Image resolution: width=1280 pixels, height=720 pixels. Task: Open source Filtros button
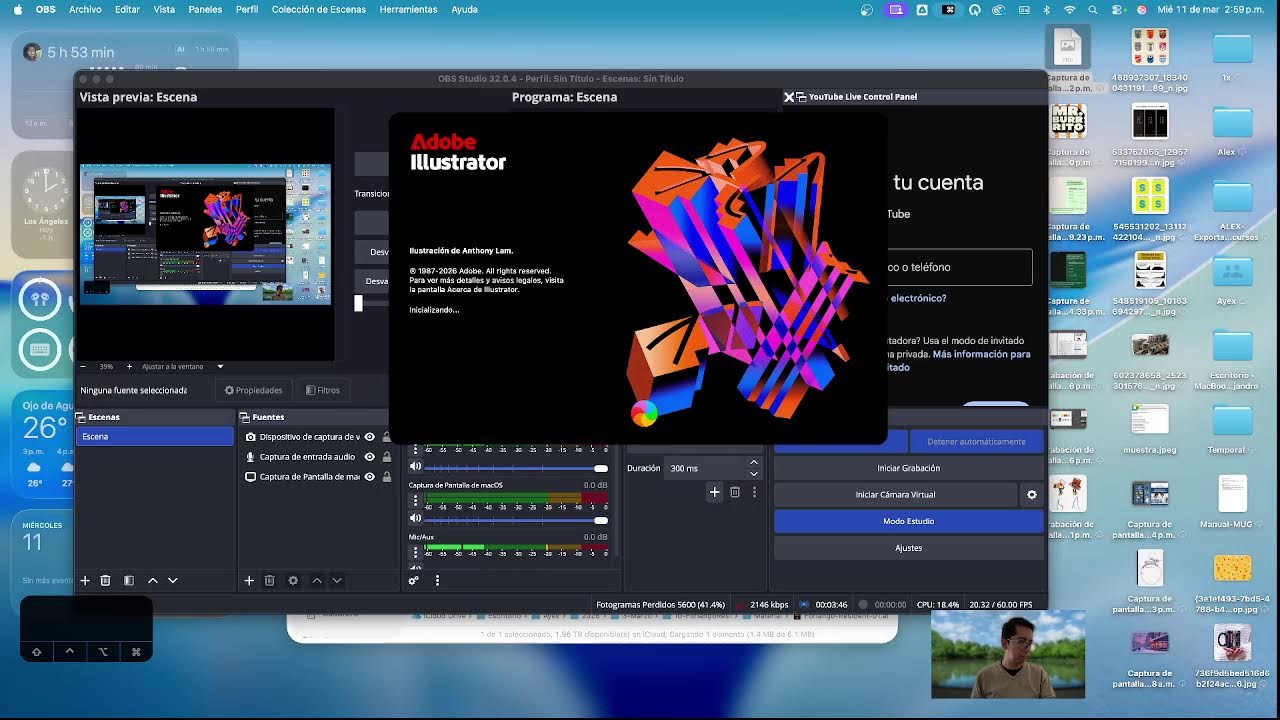point(323,390)
